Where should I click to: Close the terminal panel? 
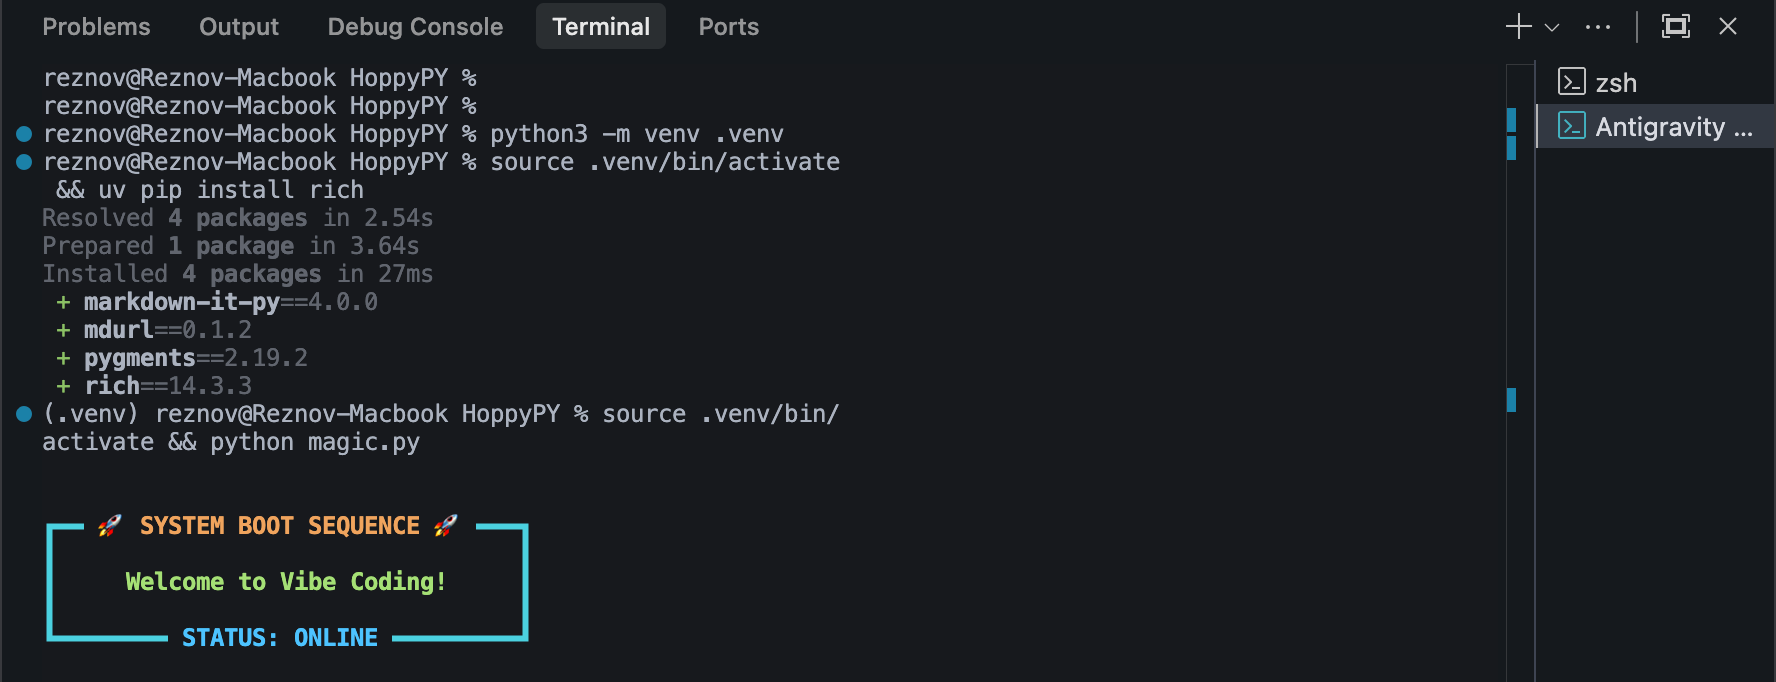pyautogui.click(x=1728, y=26)
